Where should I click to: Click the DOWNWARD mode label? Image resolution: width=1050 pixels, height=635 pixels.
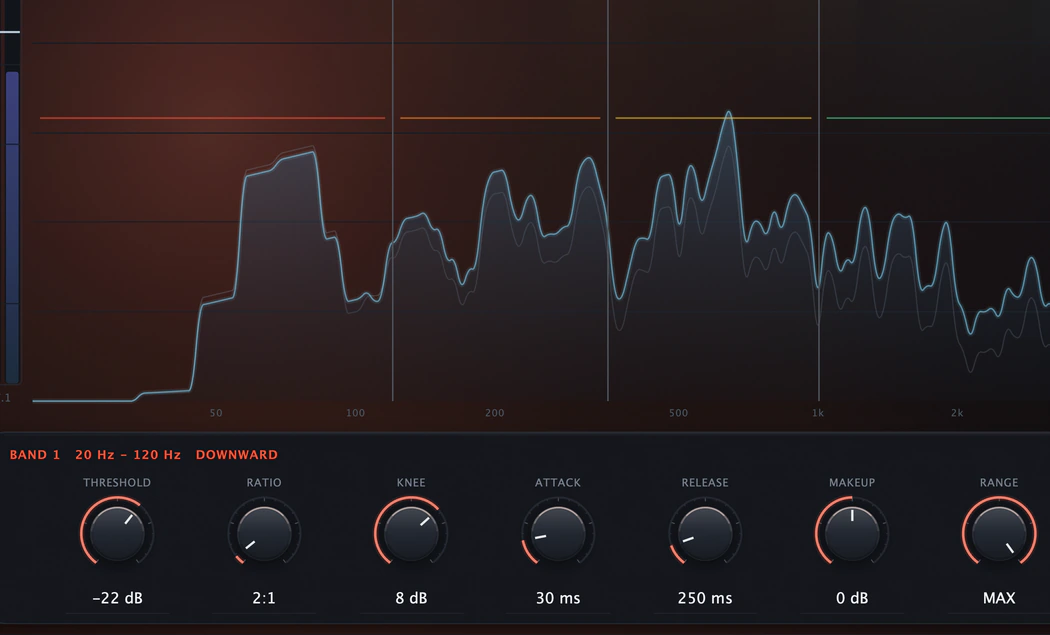[236, 455]
